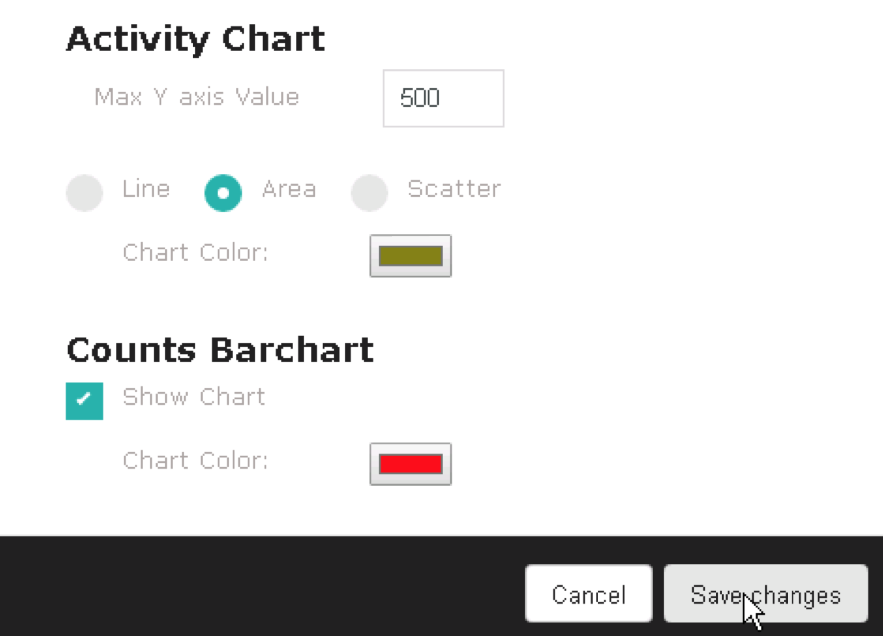Focus the Max Y axis Value field
Image resolution: width=883 pixels, height=636 pixels.
coord(443,98)
